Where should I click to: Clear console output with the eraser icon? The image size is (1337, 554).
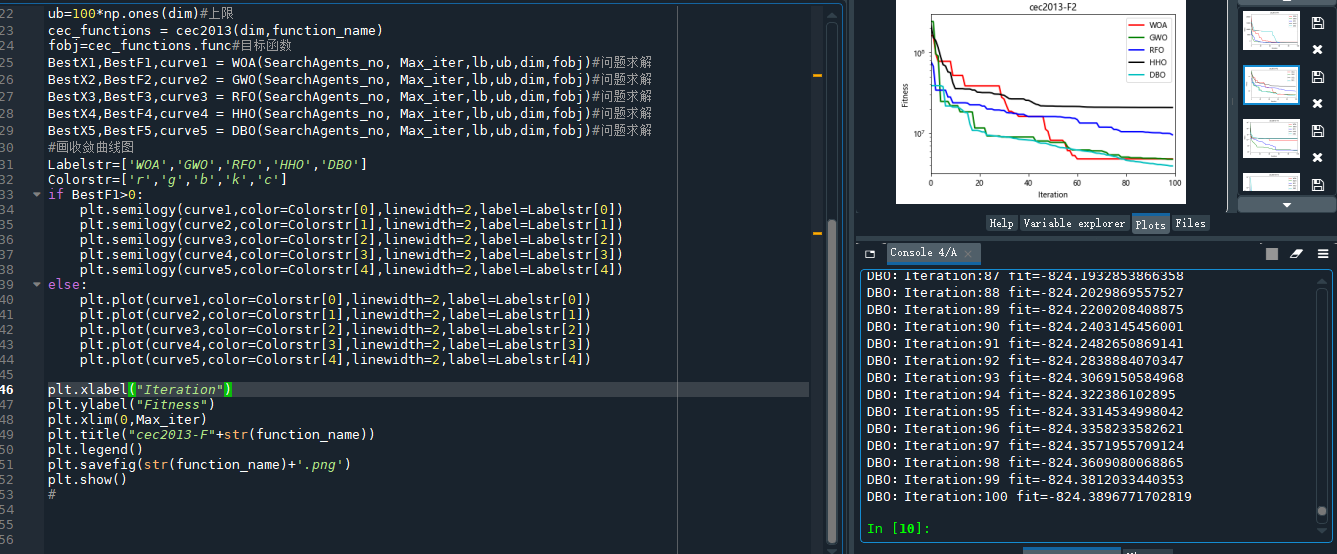[x=1297, y=254]
